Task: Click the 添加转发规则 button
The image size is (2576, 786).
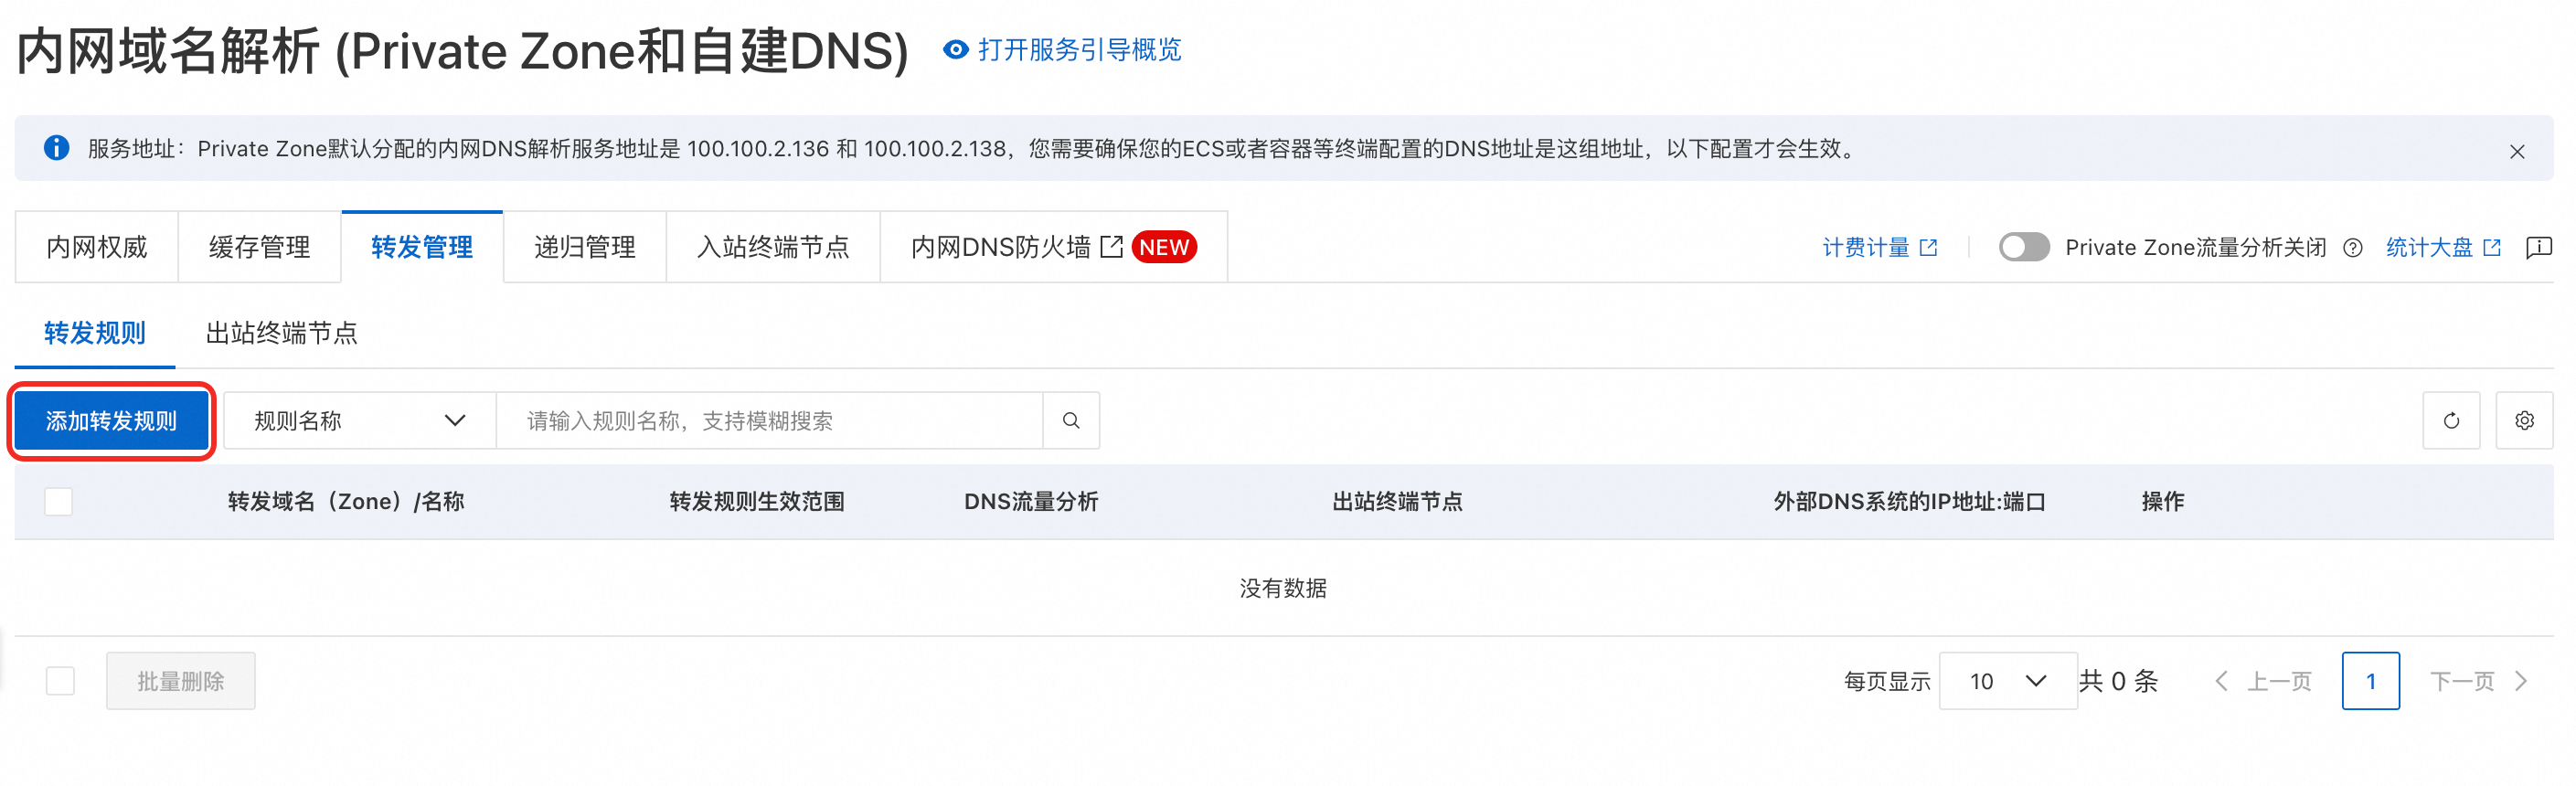Action: point(111,420)
